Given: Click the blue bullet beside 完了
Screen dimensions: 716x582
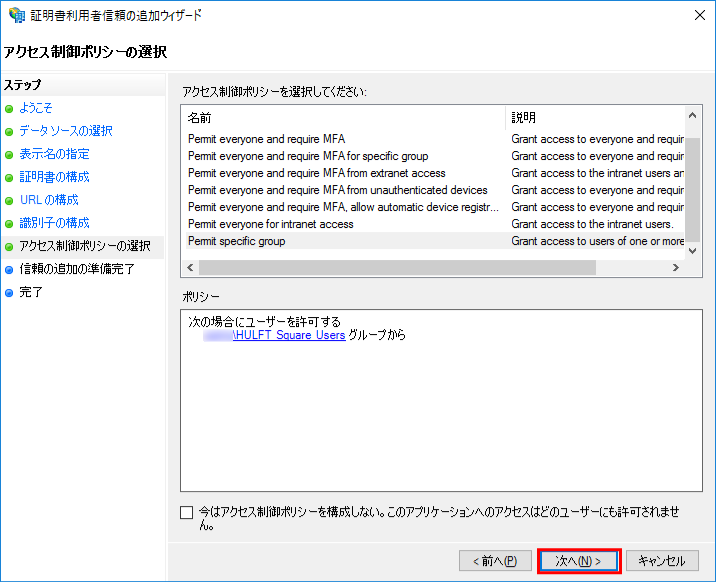Looking at the screenshot, I should coord(10,293).
